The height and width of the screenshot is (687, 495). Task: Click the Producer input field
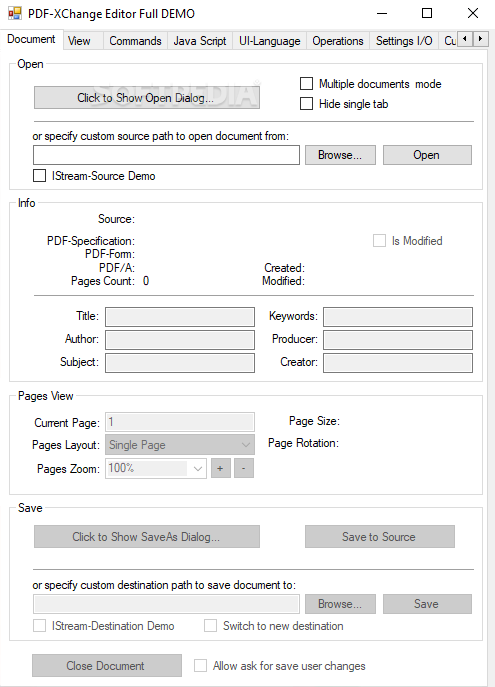click(x=398, y=340)
